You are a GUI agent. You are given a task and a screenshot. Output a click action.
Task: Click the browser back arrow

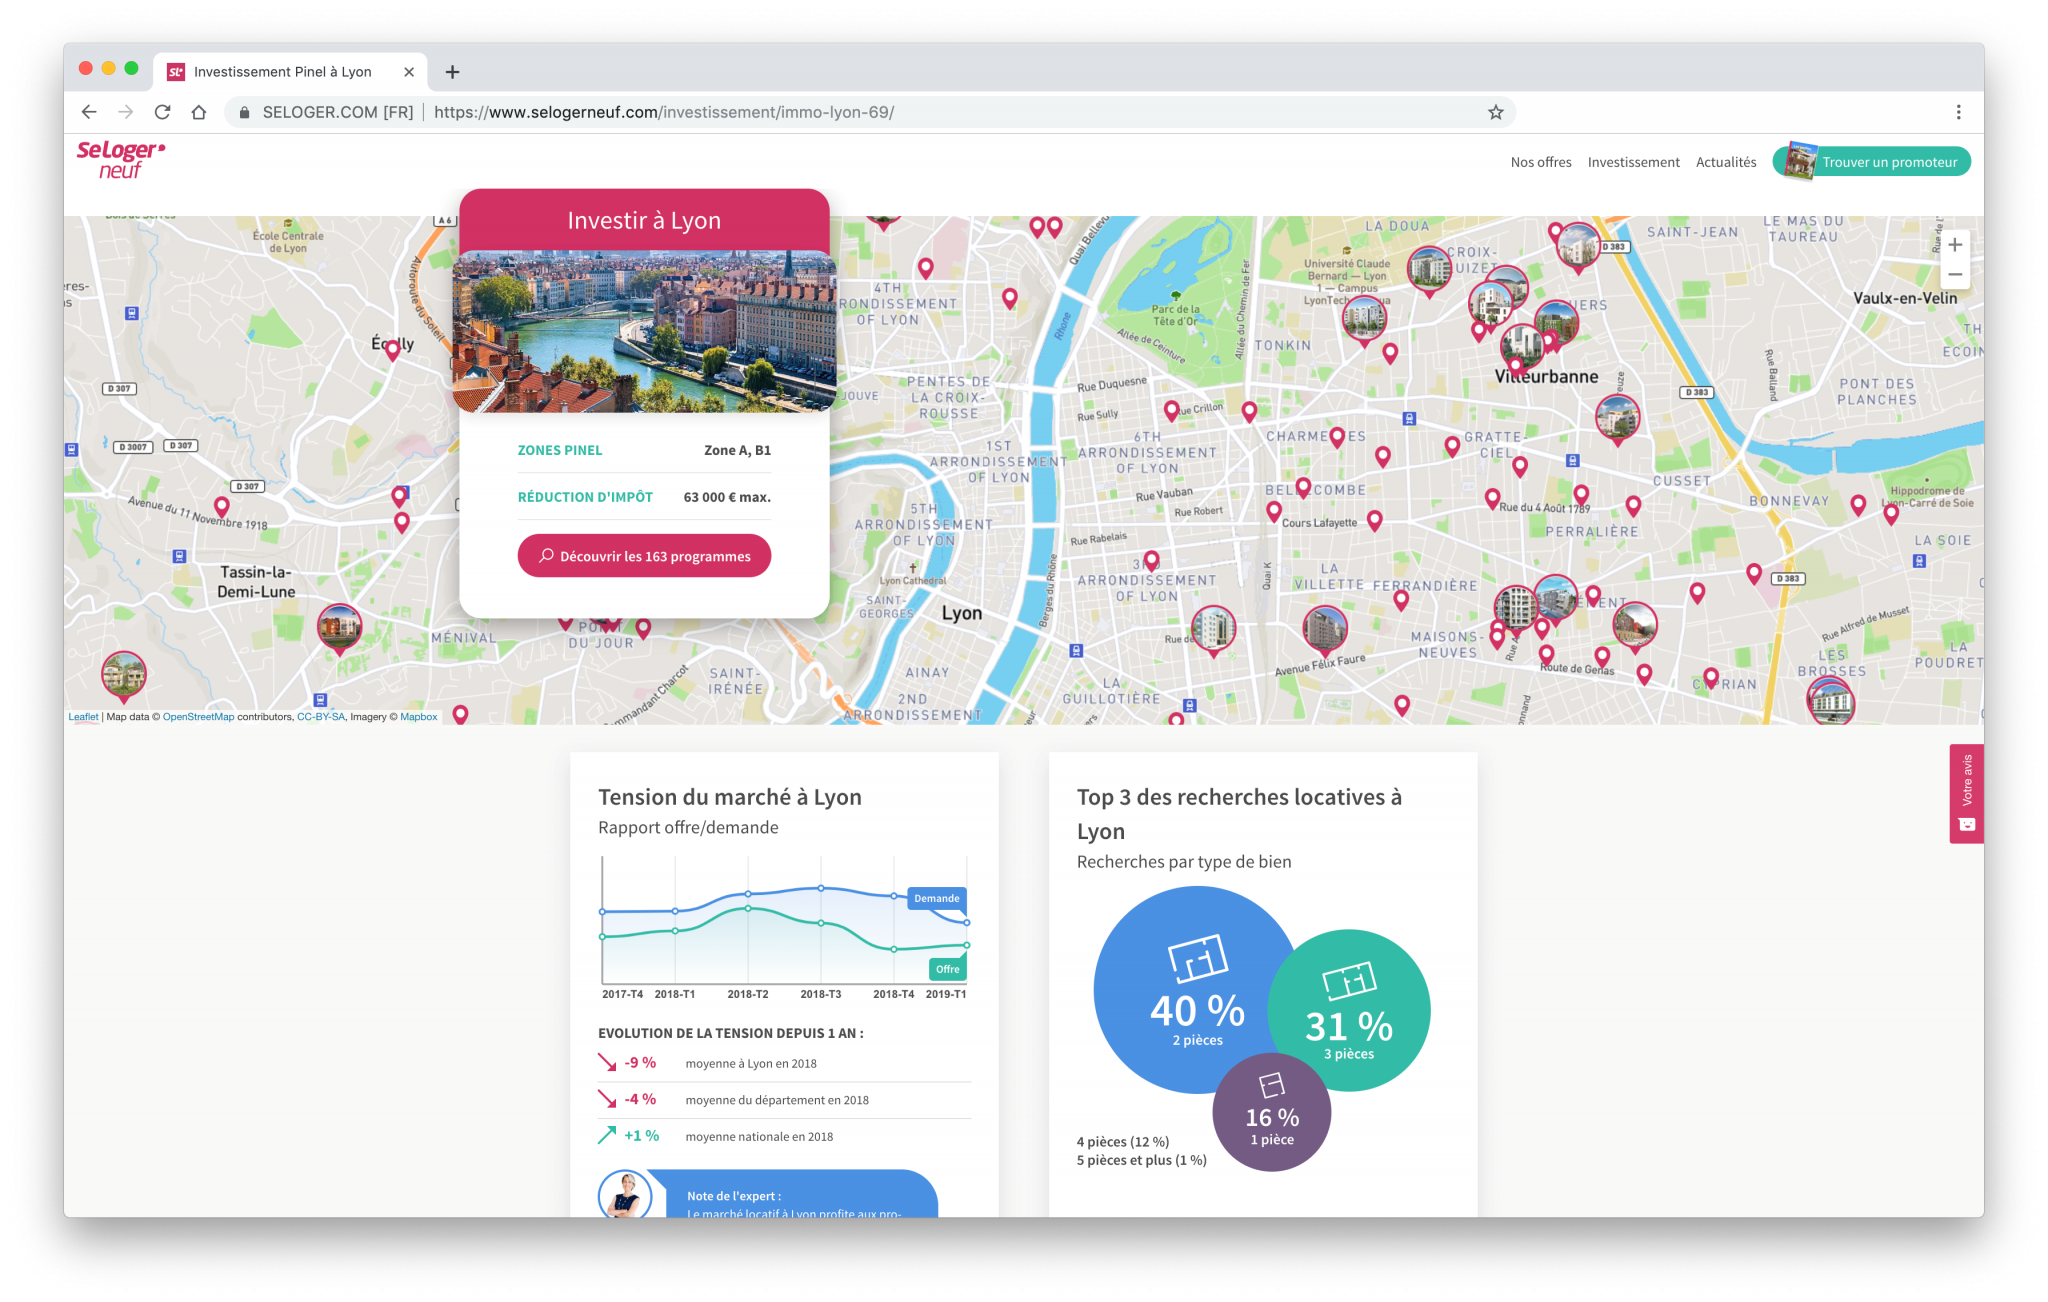click(89, 112)
